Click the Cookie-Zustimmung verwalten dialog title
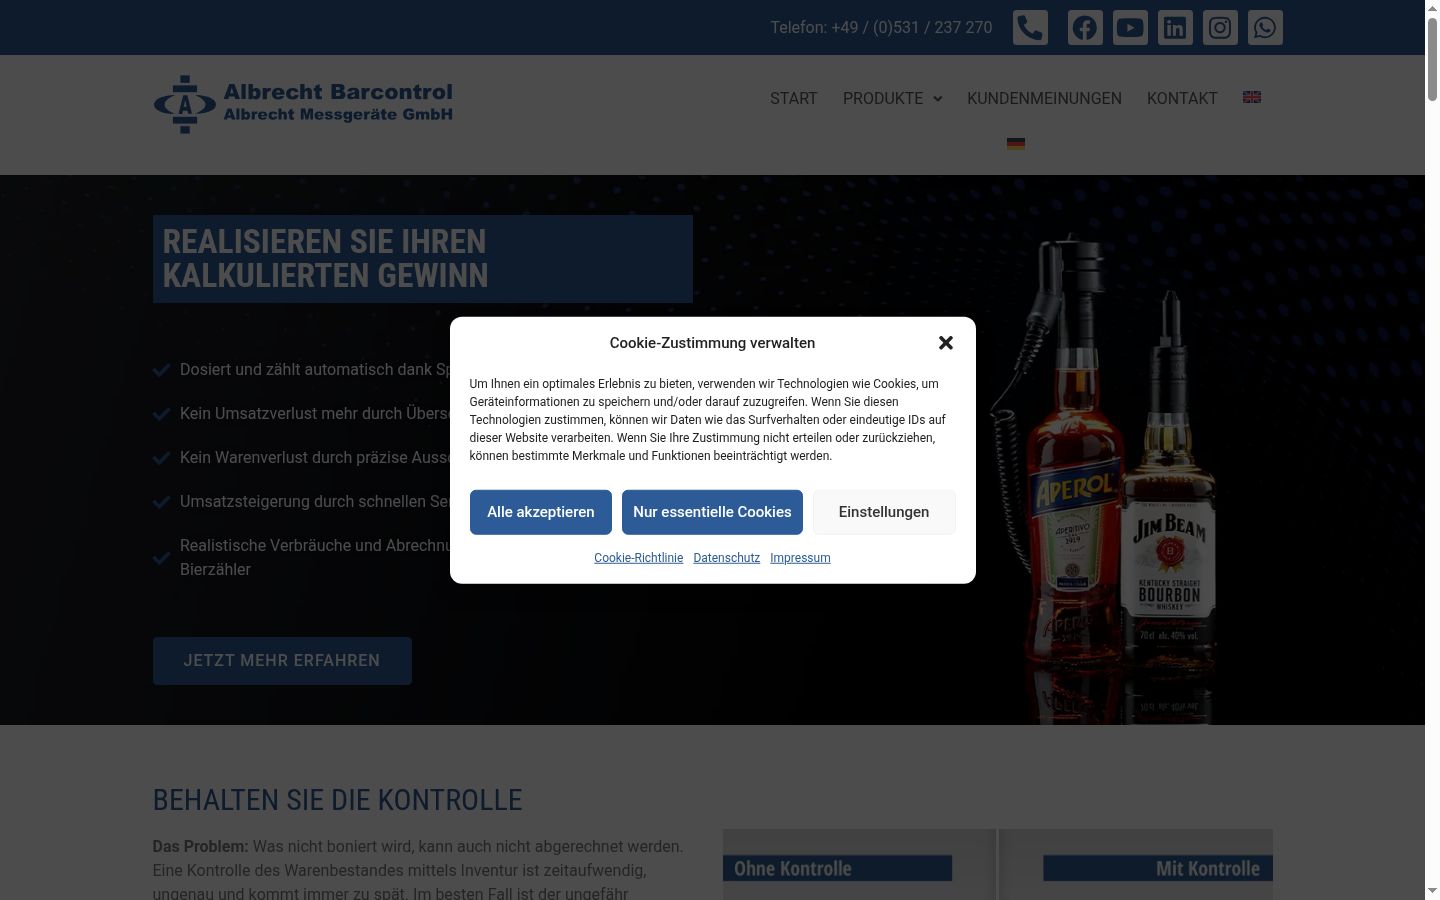 click(x=712, y=343)
